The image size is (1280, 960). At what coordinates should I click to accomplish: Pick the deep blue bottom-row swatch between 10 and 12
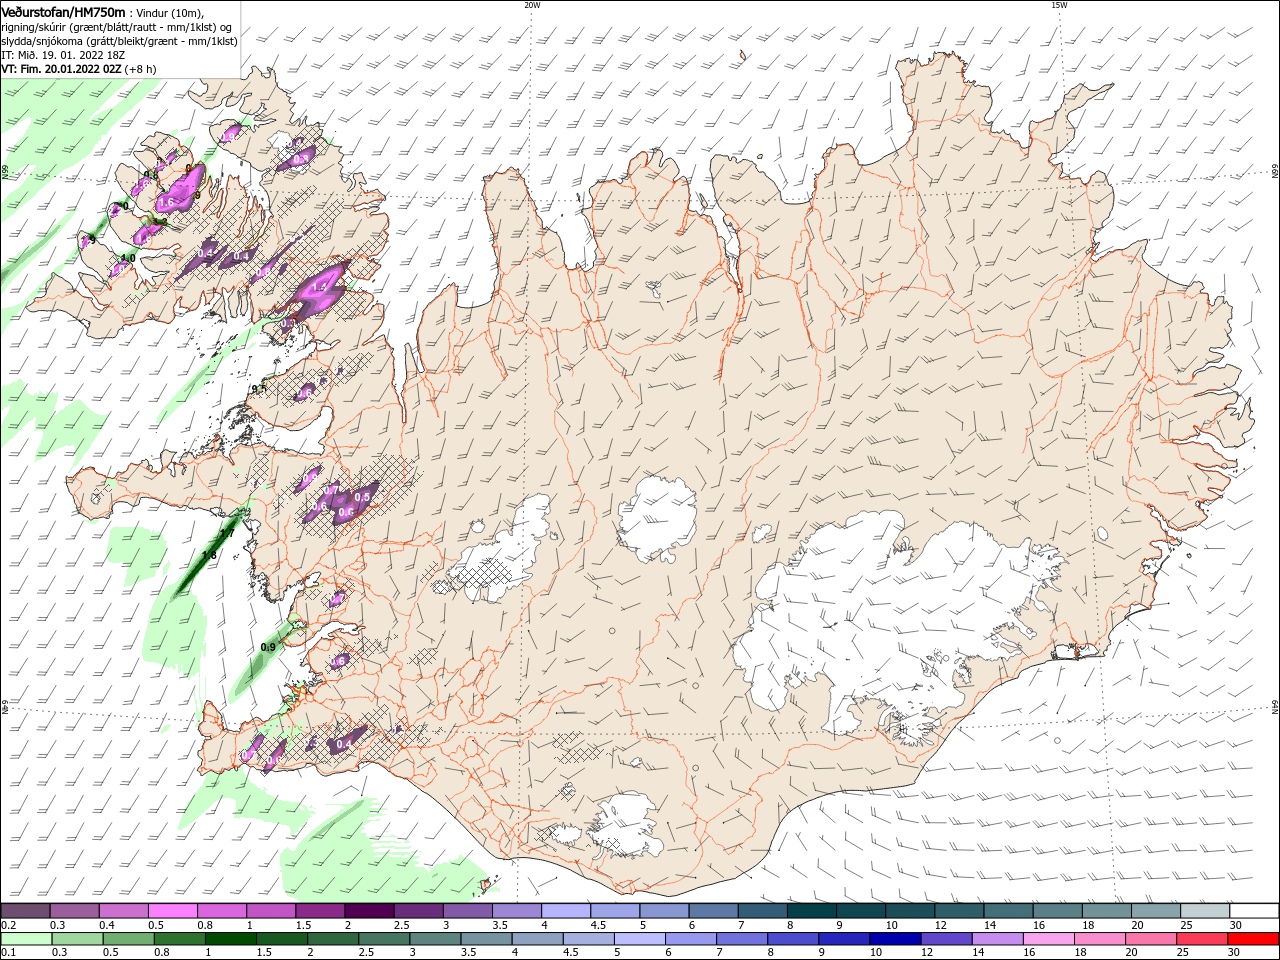point(897,939)
